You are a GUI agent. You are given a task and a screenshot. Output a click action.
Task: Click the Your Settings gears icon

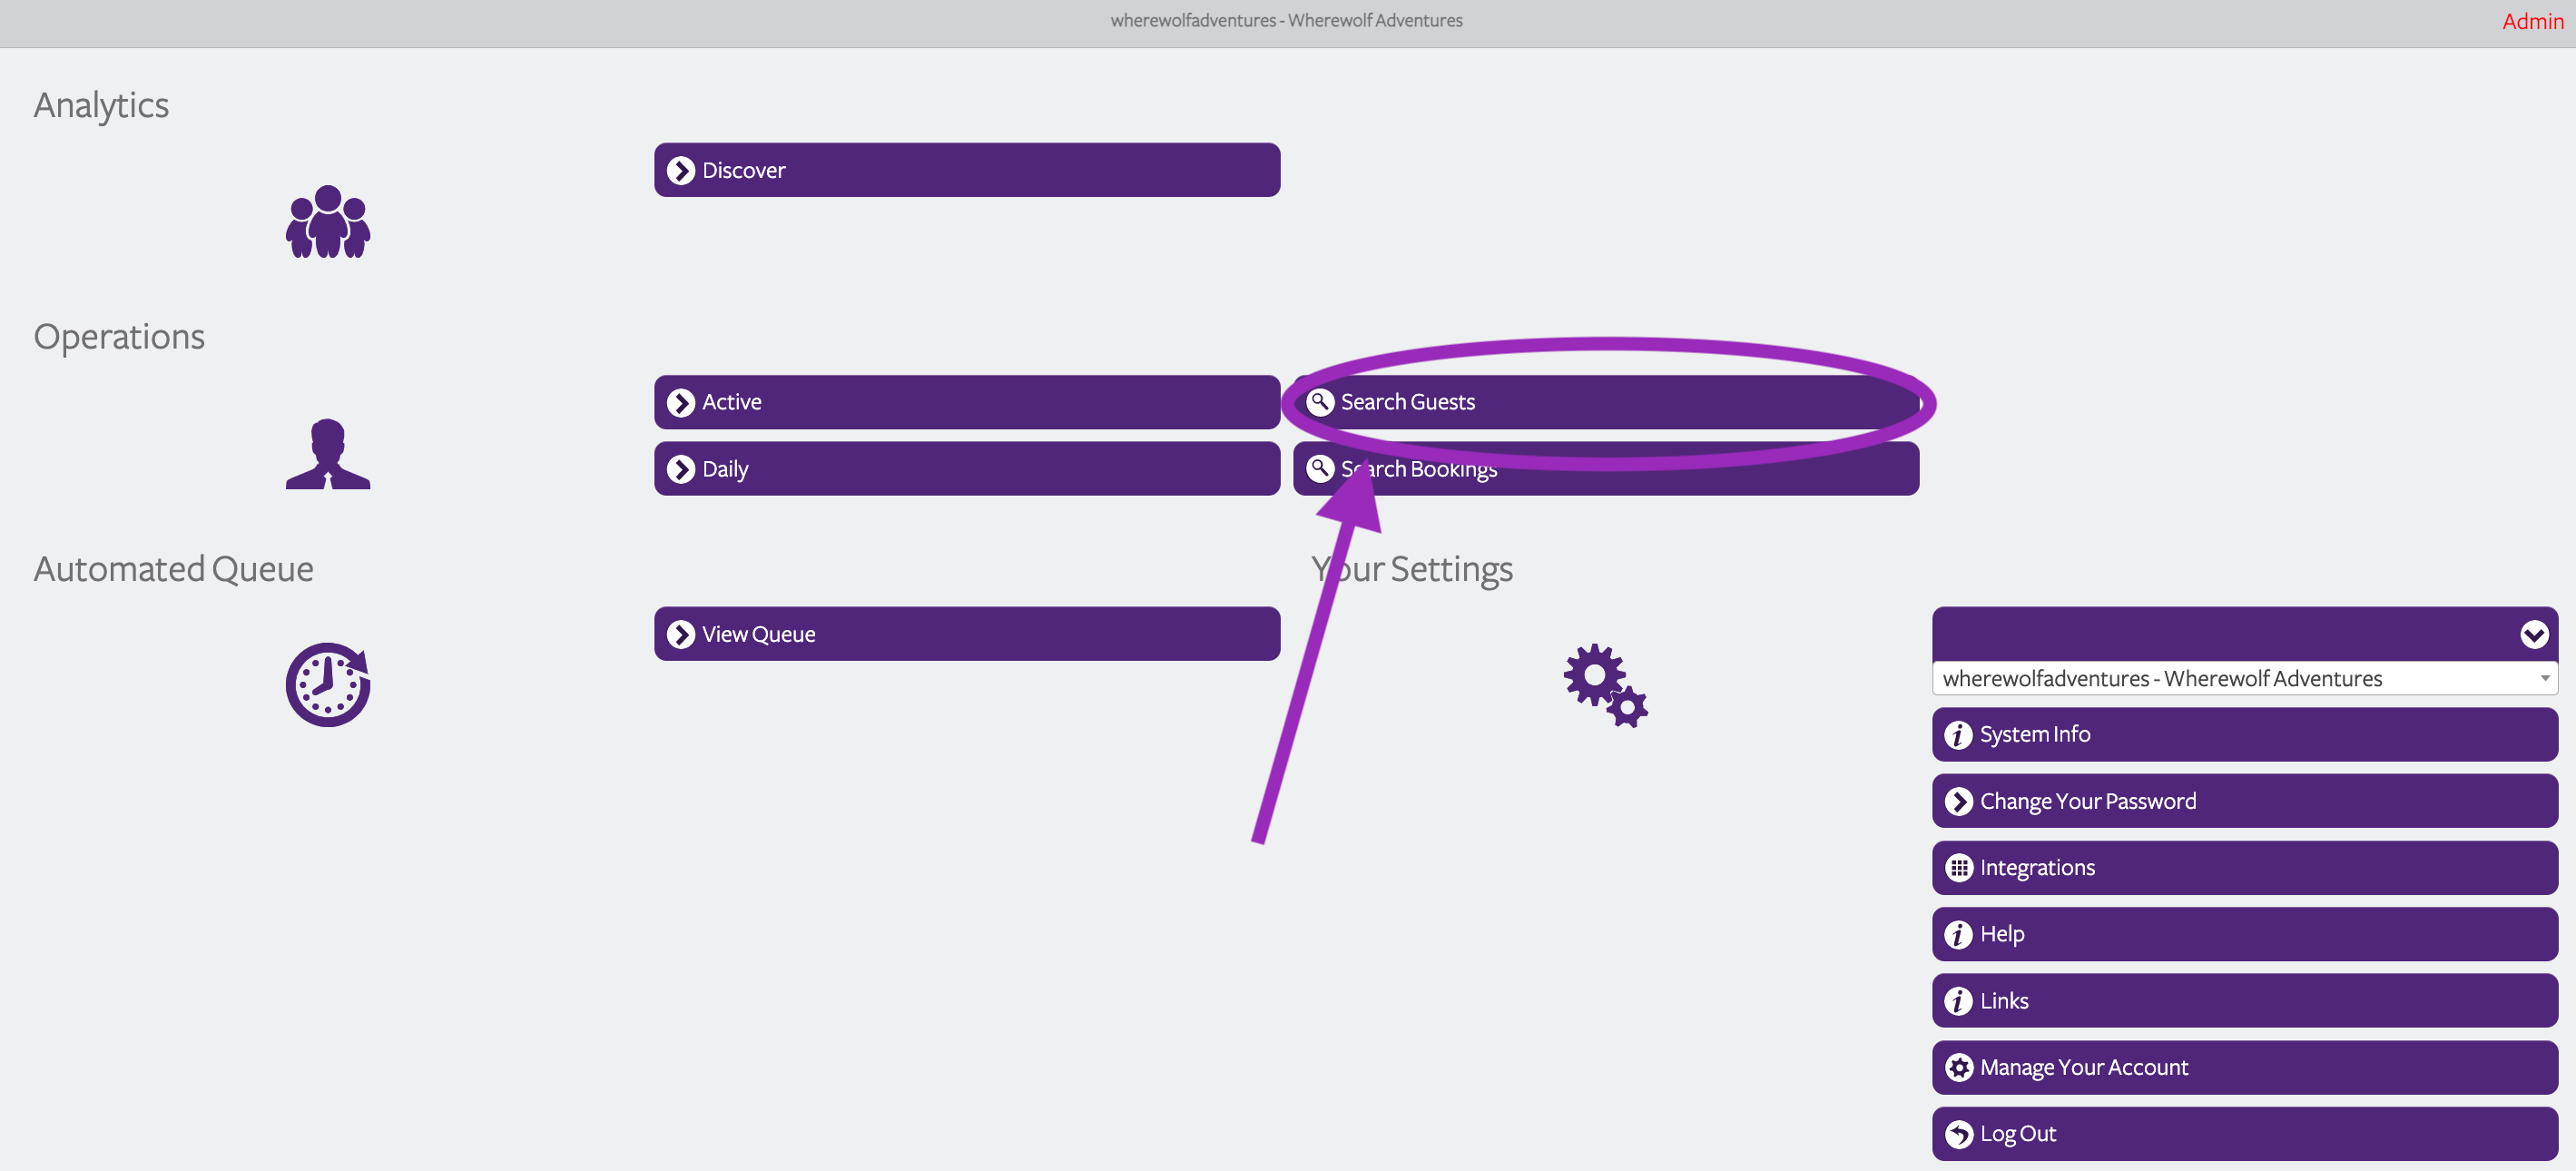pyautogui.click(x=1606, y=685)
